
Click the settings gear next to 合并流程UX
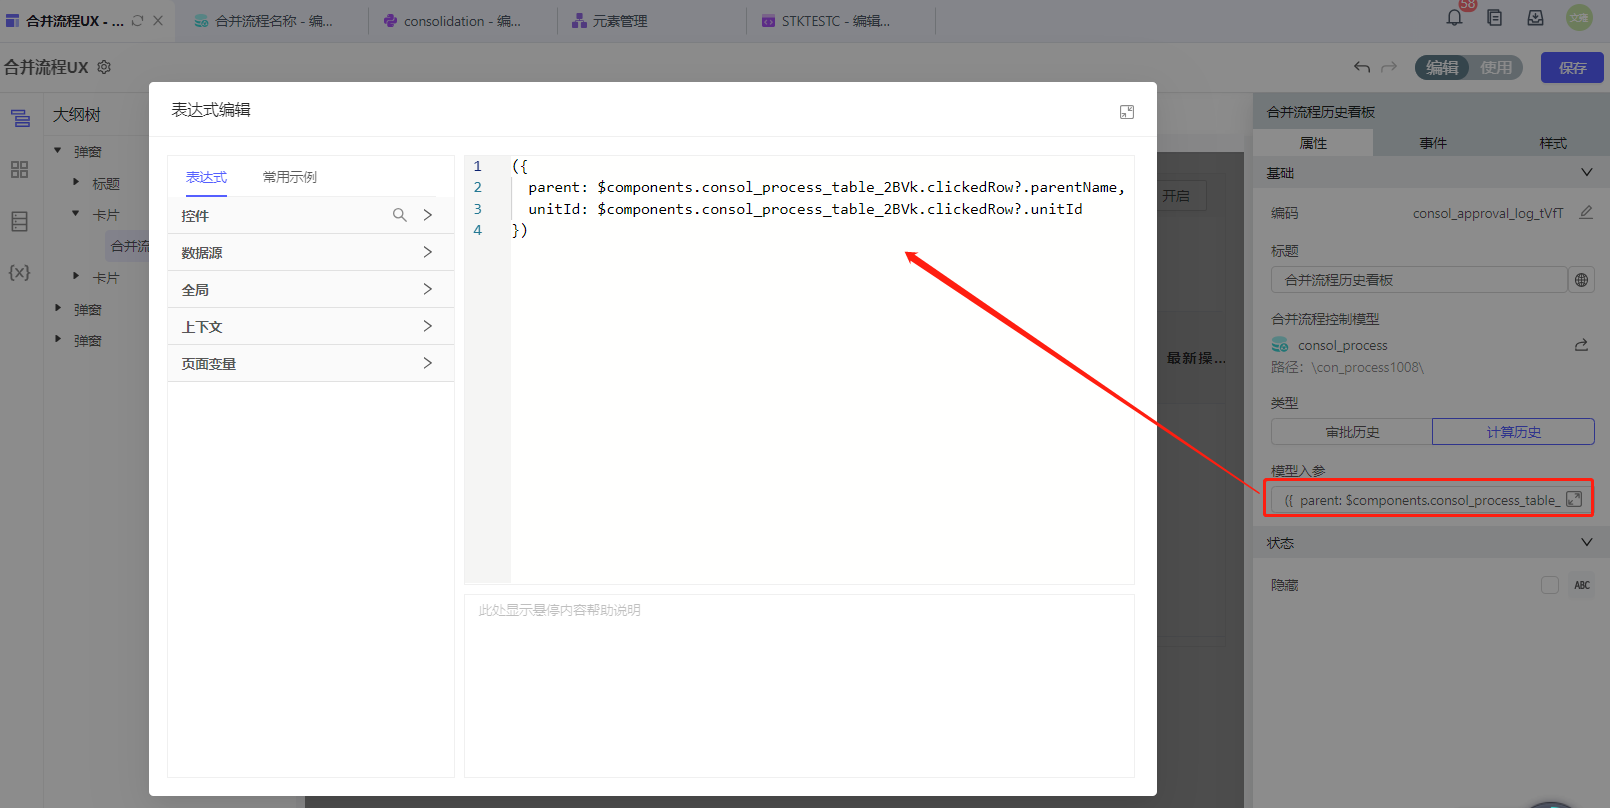(104, 67)
